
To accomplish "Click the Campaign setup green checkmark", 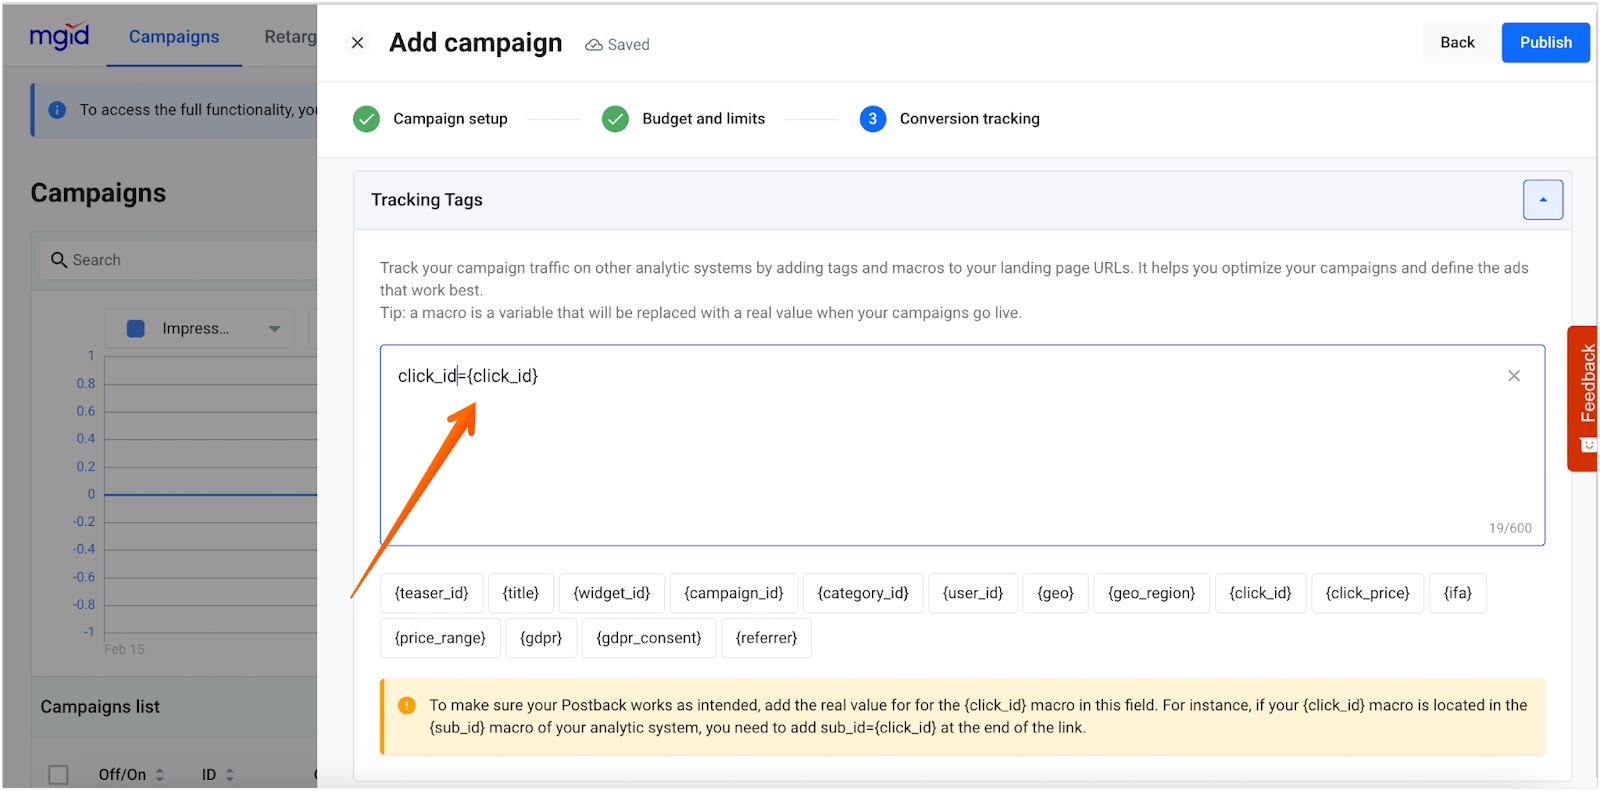I will point(367,119).
